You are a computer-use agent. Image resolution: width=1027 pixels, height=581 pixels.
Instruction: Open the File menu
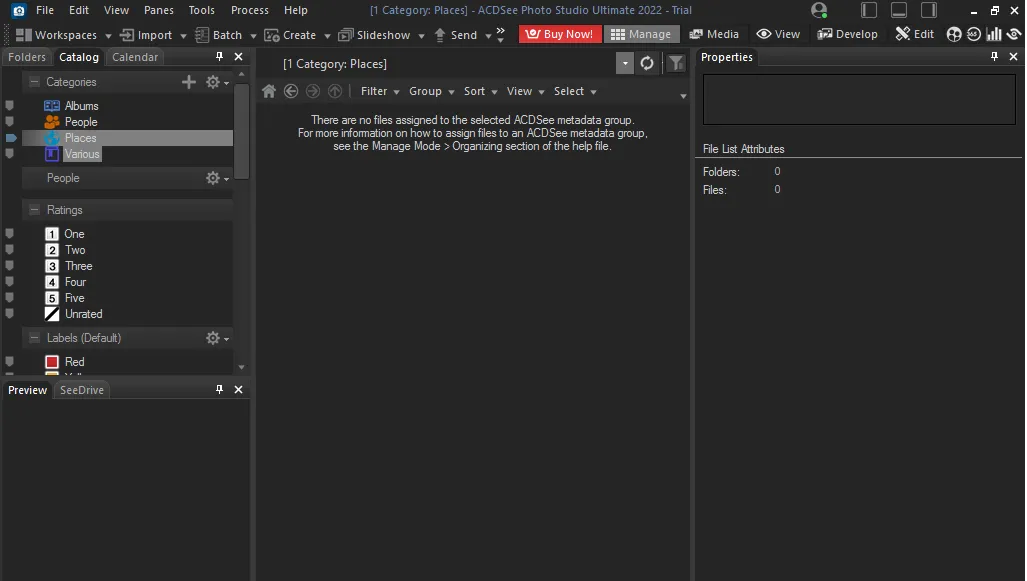coord(45,10)
